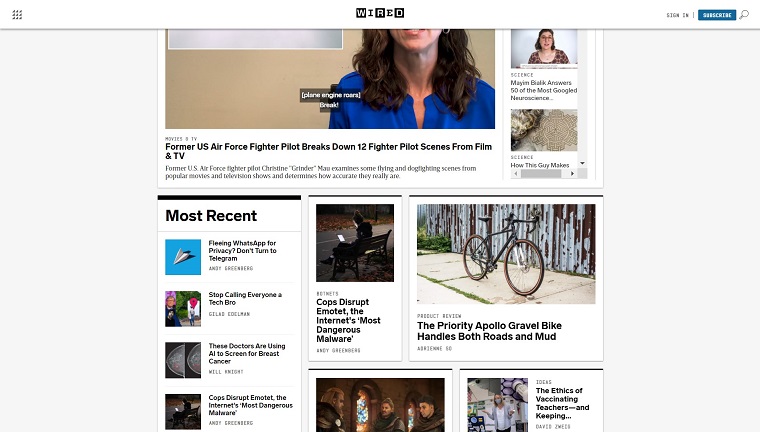Screen dimensions: 760x432
Task: Click down arrow of video list scrollbar
Action: click(583, 163)
